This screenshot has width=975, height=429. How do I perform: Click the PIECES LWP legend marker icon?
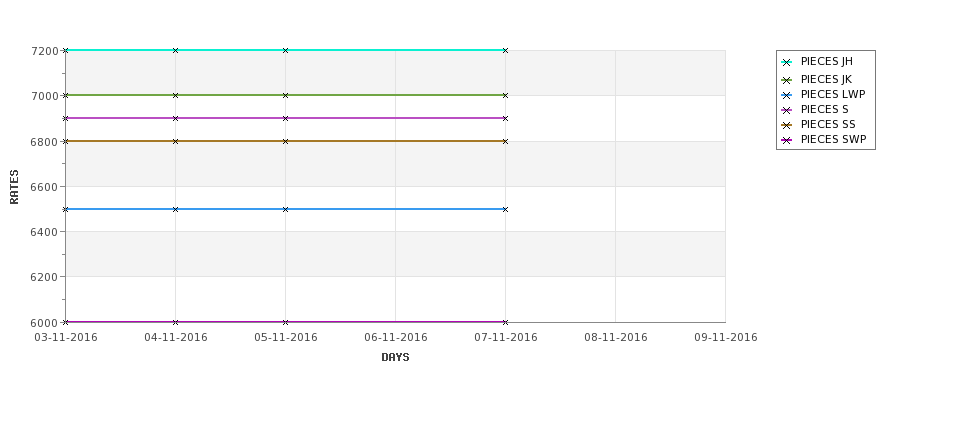pyautogui.click(x=787, y=95)
